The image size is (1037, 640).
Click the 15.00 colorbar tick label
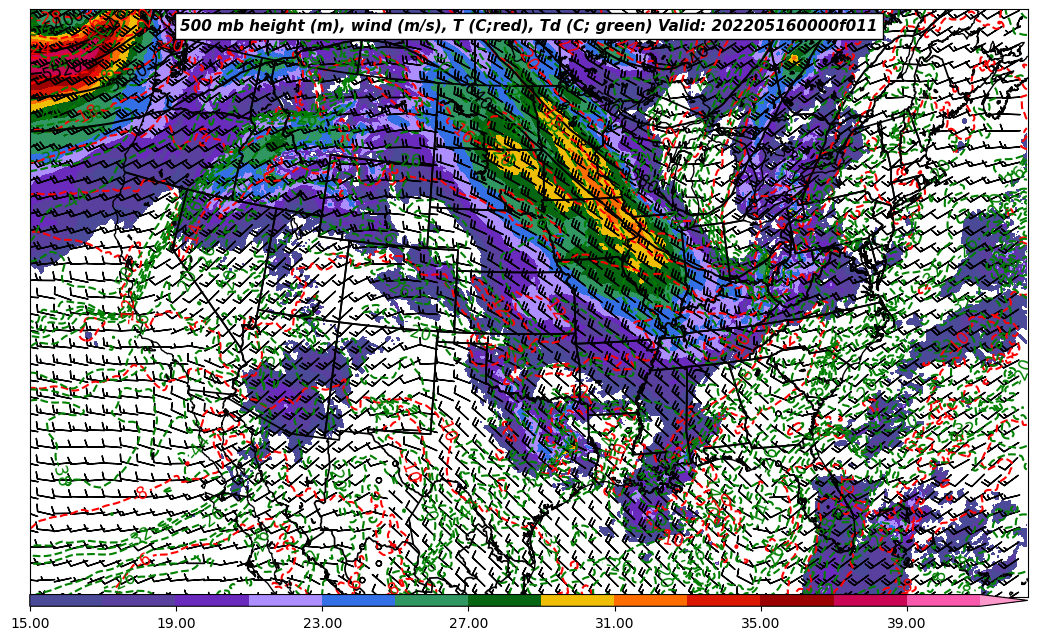click(x=30, y=623)
